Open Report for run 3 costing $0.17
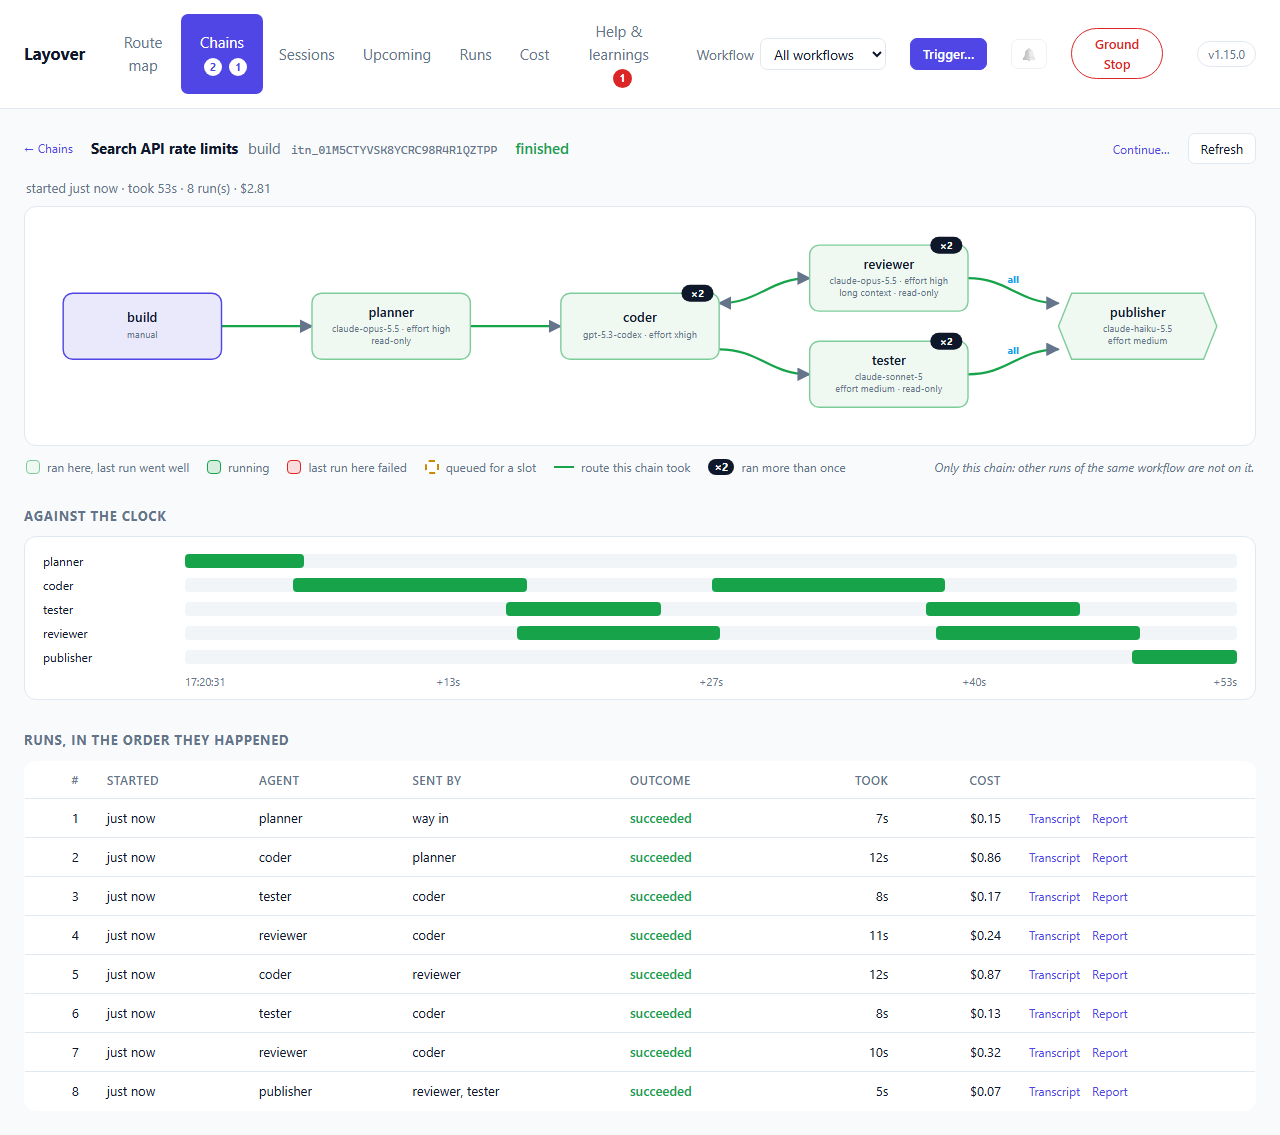1280x1135 pixels. (1110, 897)
